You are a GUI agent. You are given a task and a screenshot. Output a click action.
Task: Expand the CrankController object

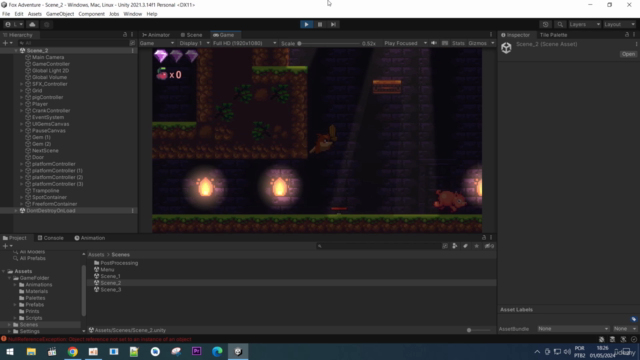(22, 111)
